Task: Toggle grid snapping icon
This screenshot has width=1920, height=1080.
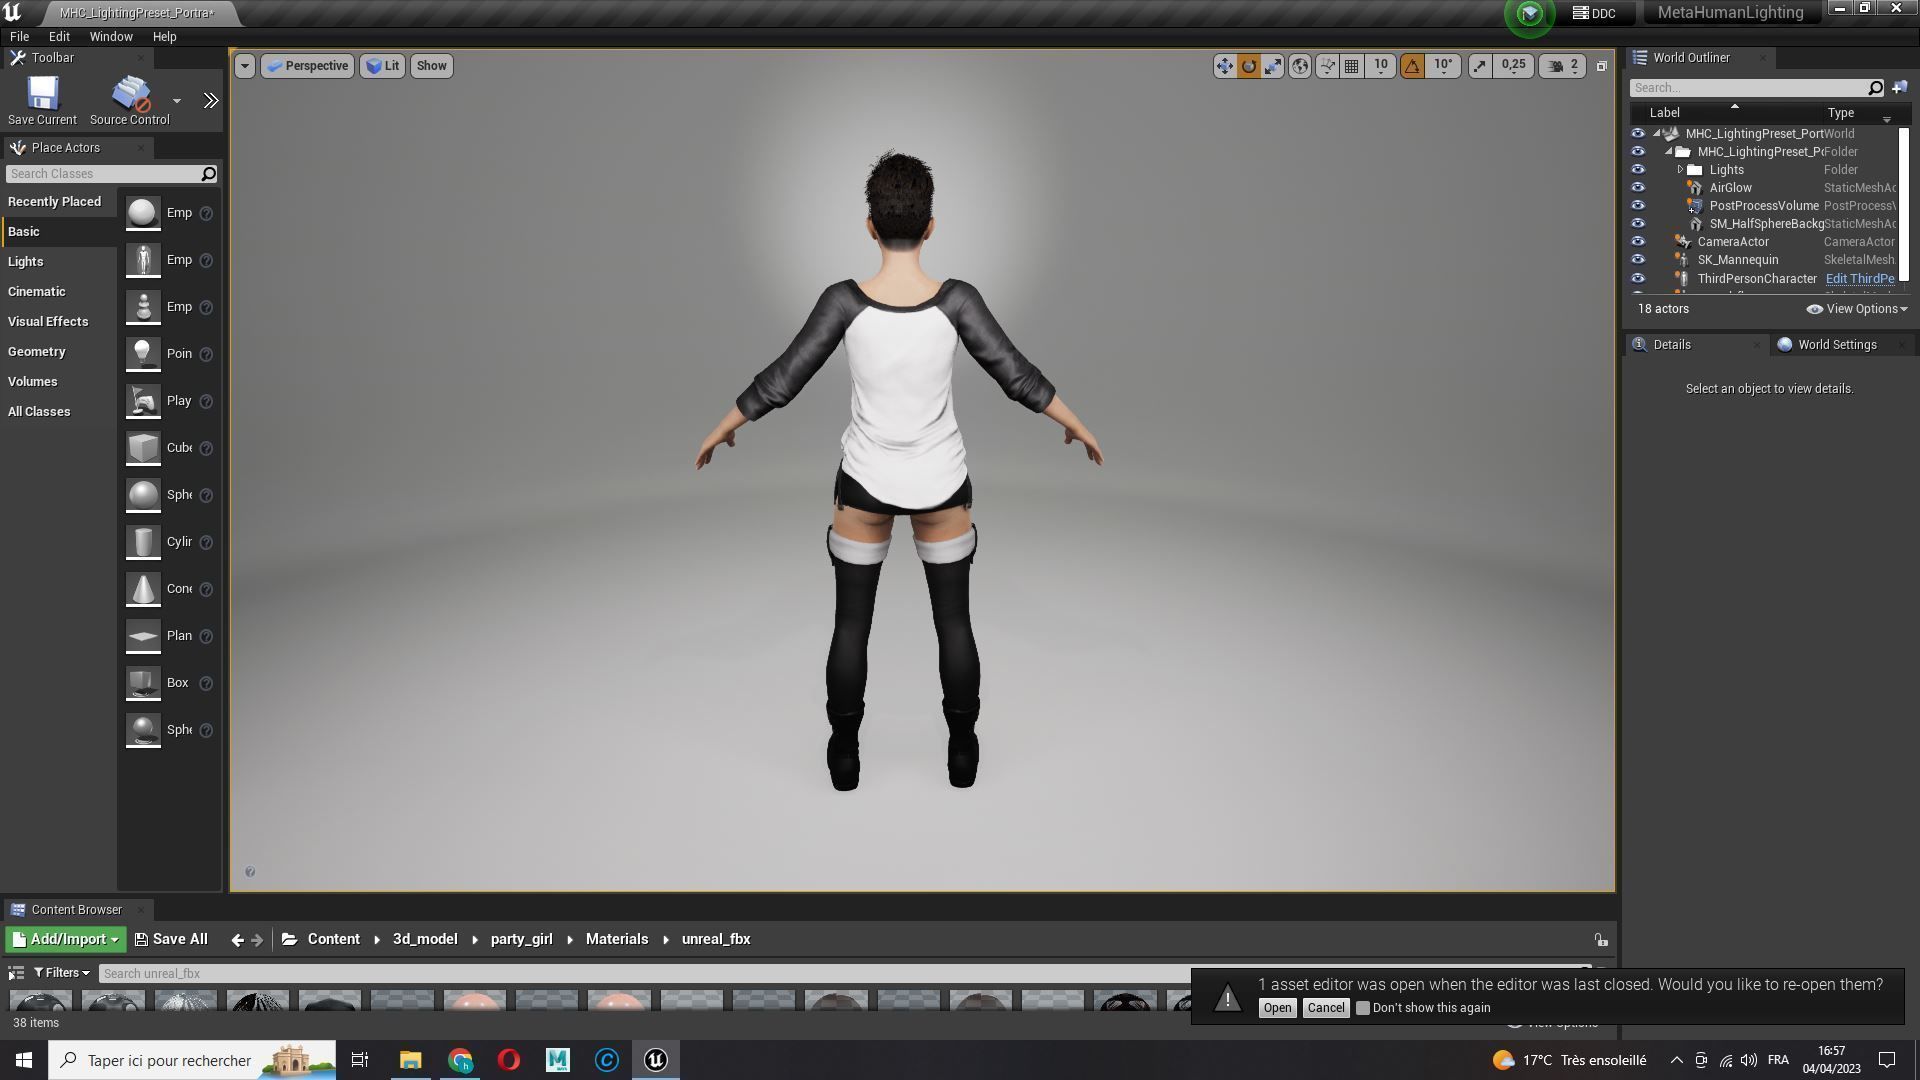Action: click(1352, 66)
